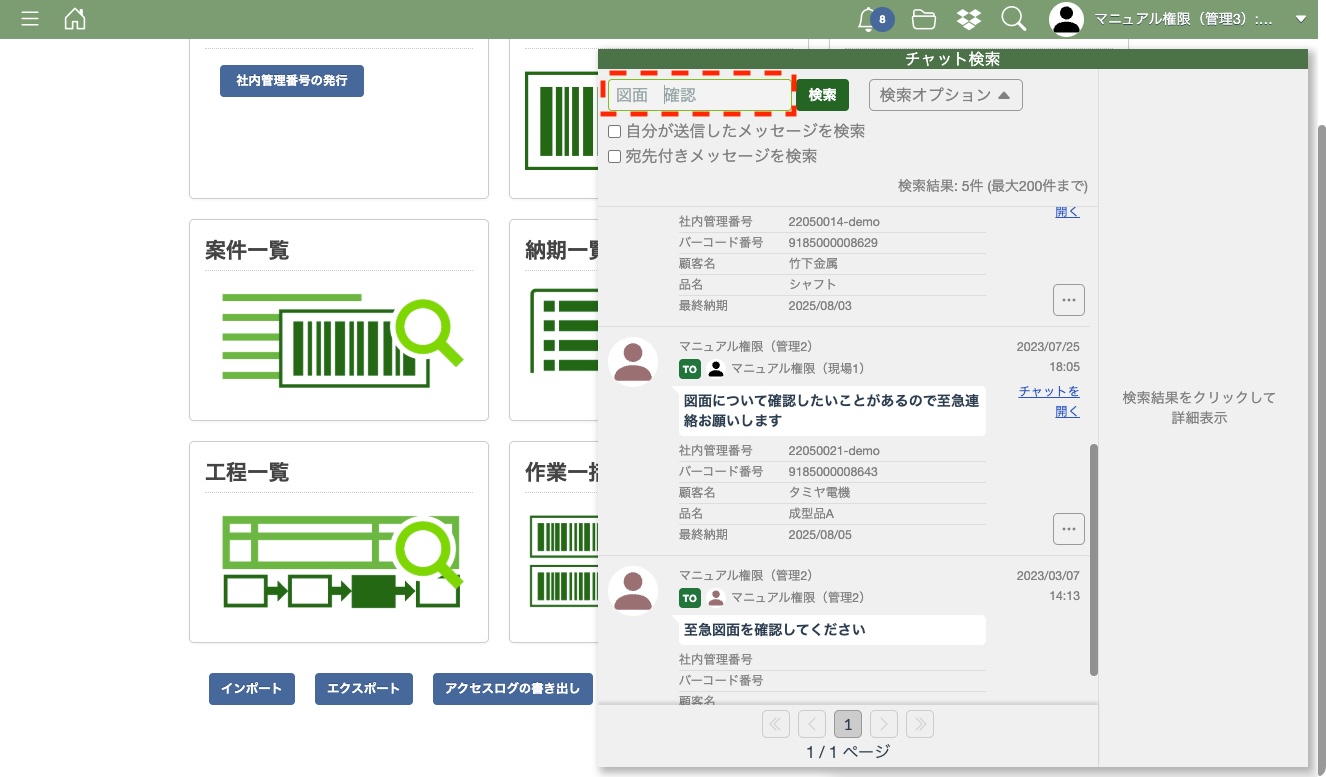The width and height of the screenshot is (1326, 777).
Task: Open more options for シャフト message
Action: pyautogui.click(x=1068, y=299)
